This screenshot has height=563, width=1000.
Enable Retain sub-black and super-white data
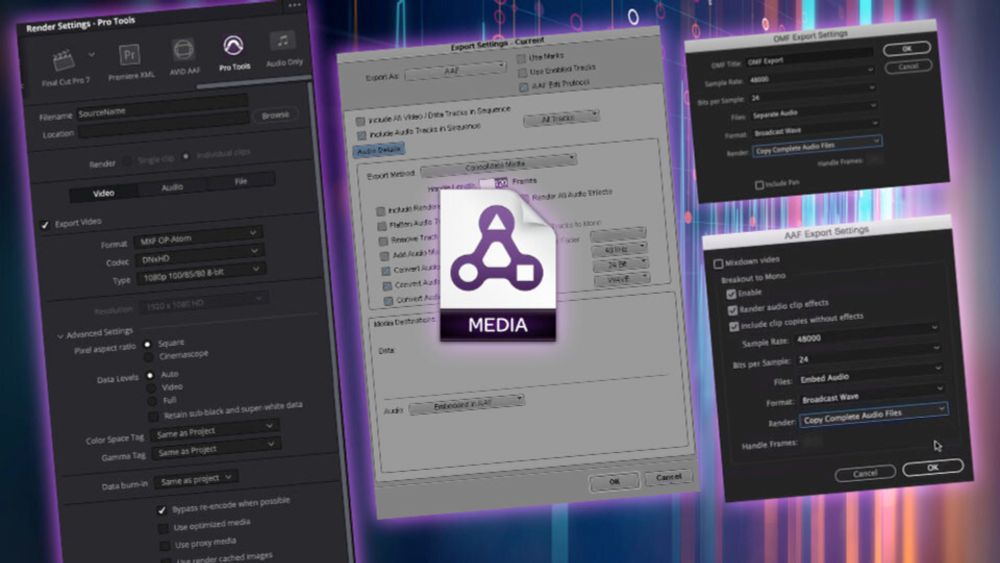153,416
